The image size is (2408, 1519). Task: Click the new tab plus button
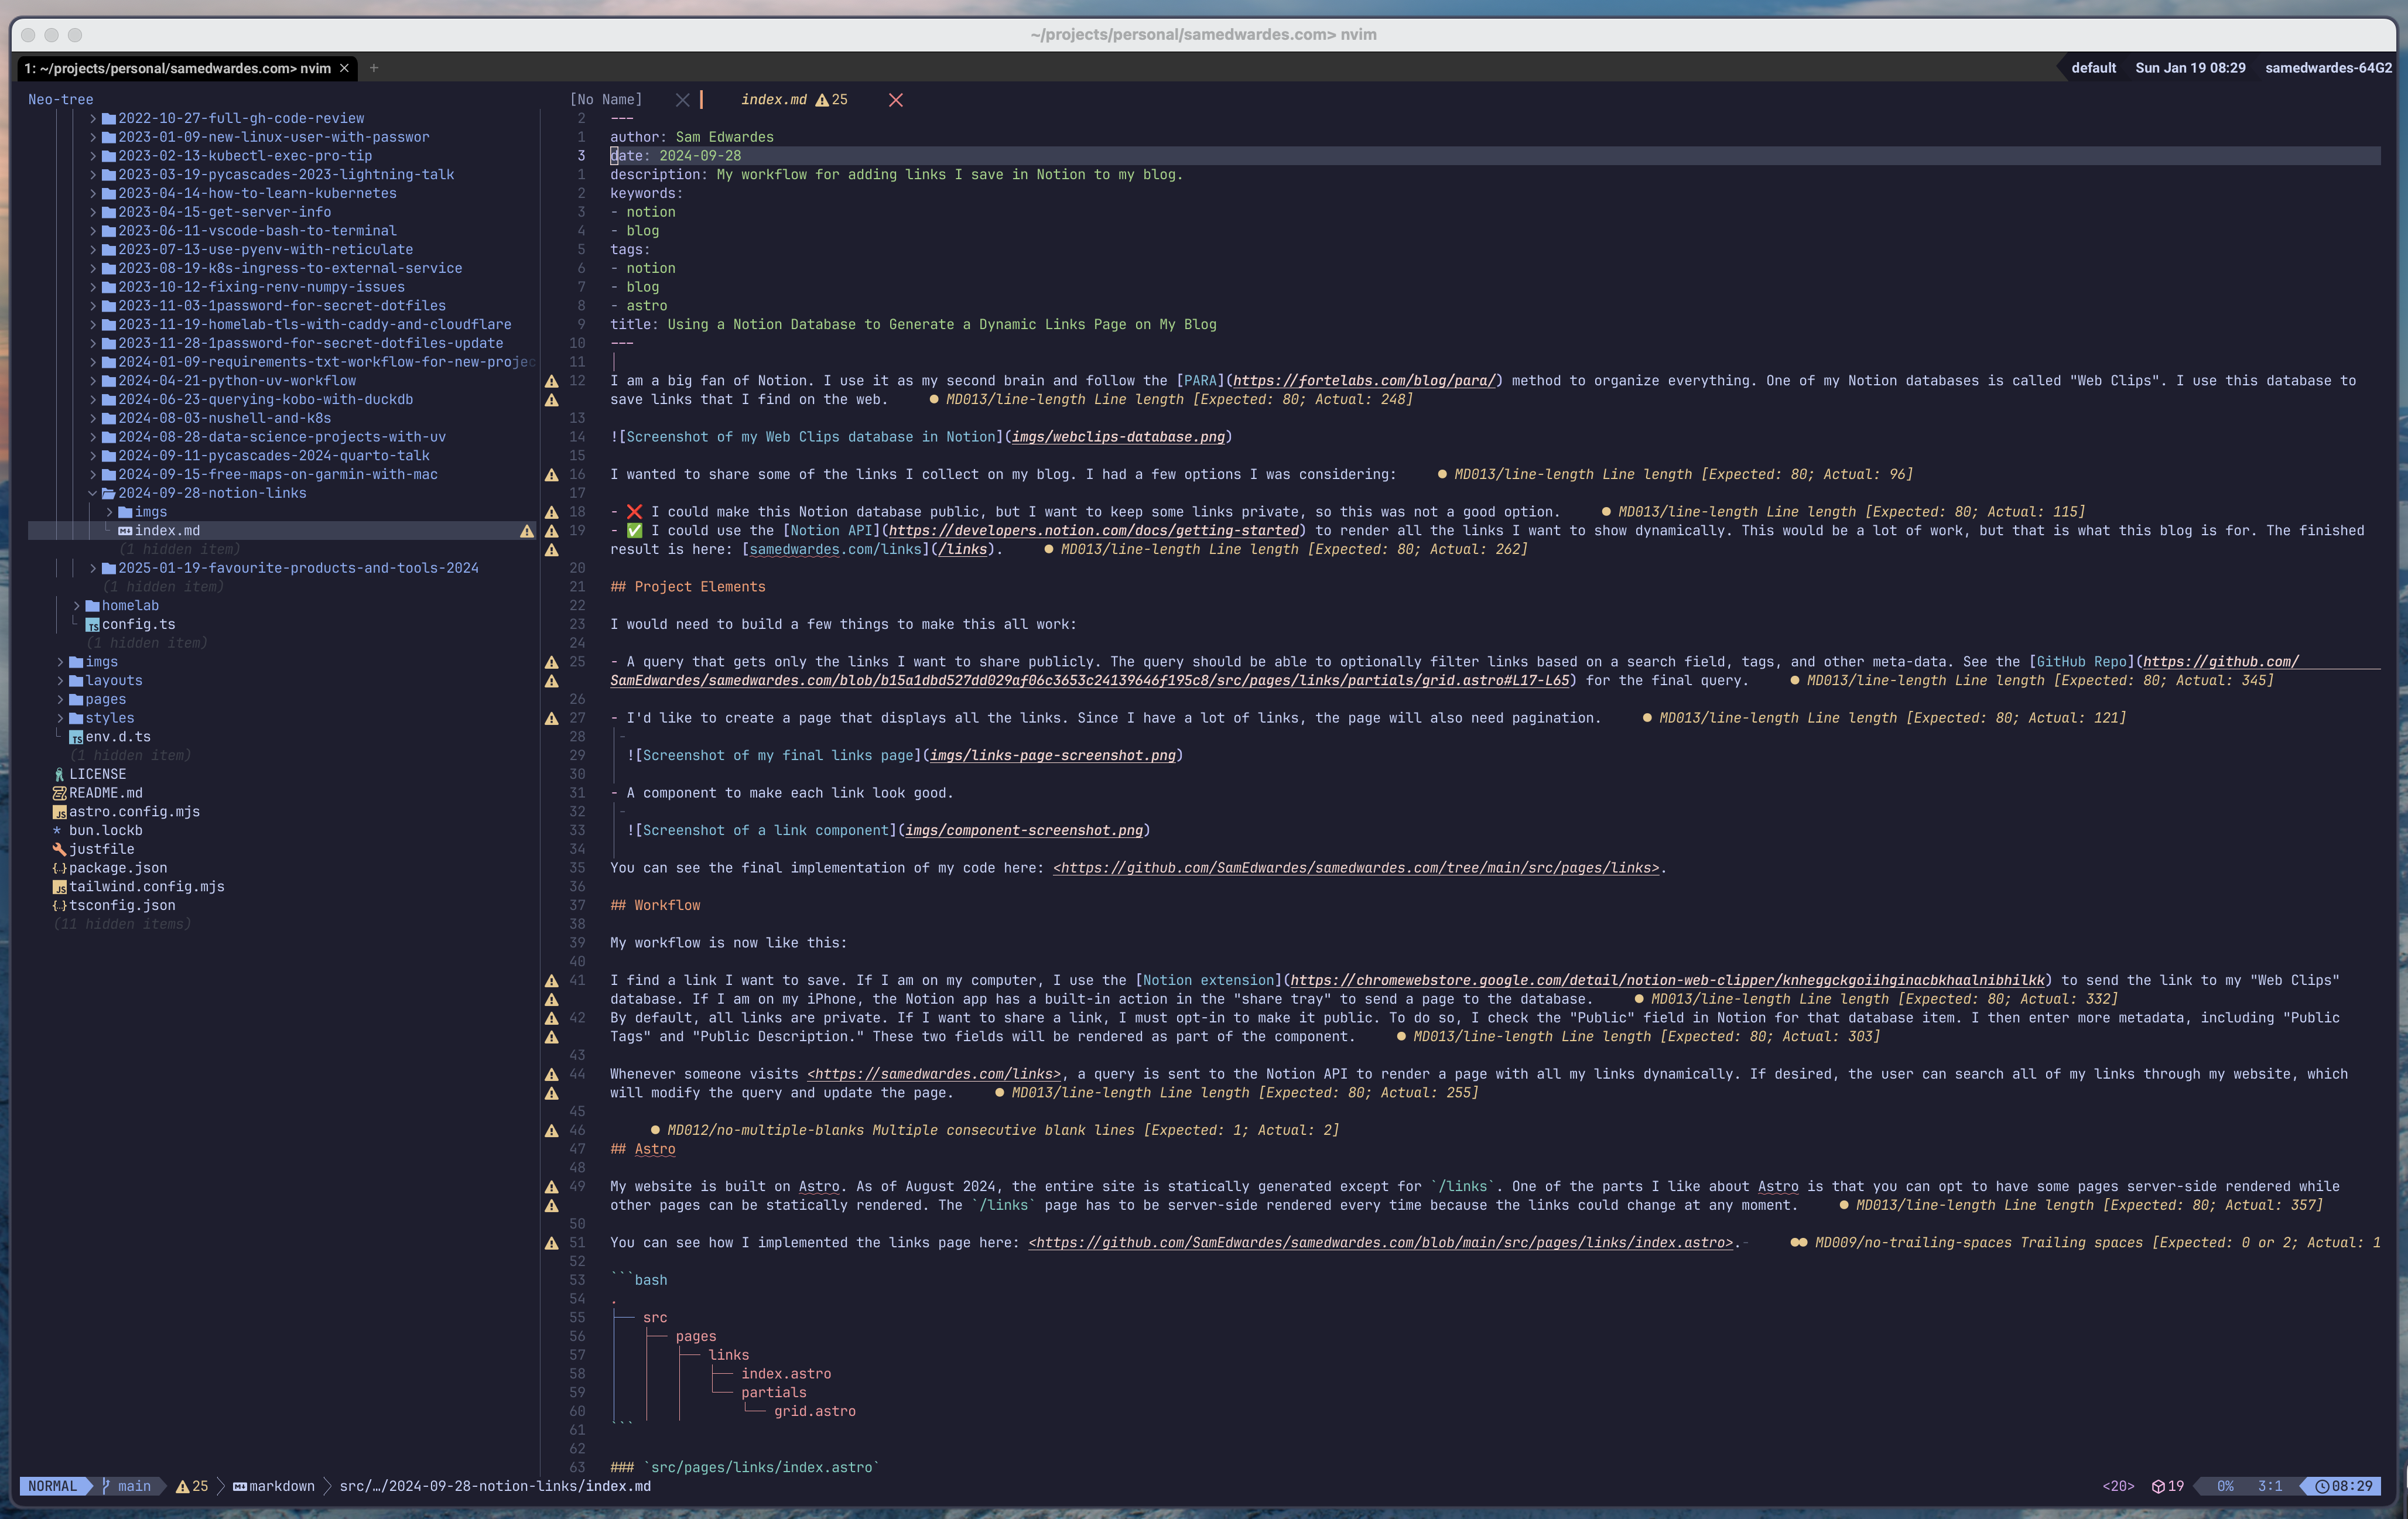(x=374, y=68)
